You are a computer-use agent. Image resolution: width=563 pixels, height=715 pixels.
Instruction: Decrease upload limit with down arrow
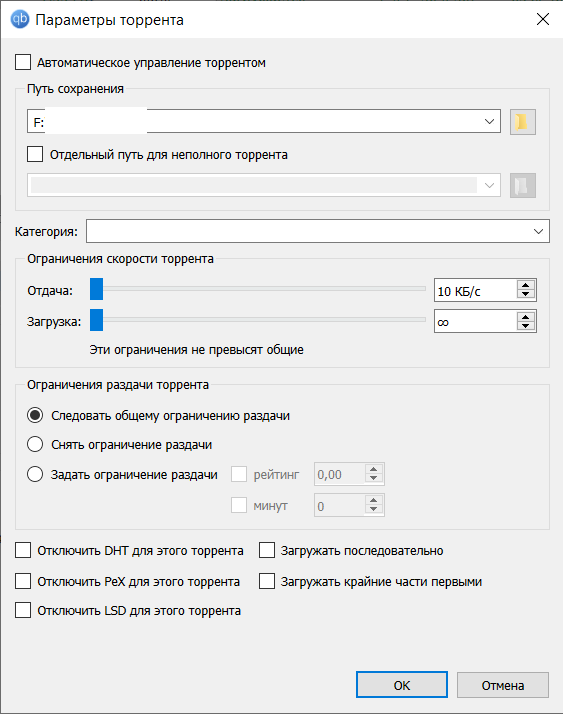[526, 295]
